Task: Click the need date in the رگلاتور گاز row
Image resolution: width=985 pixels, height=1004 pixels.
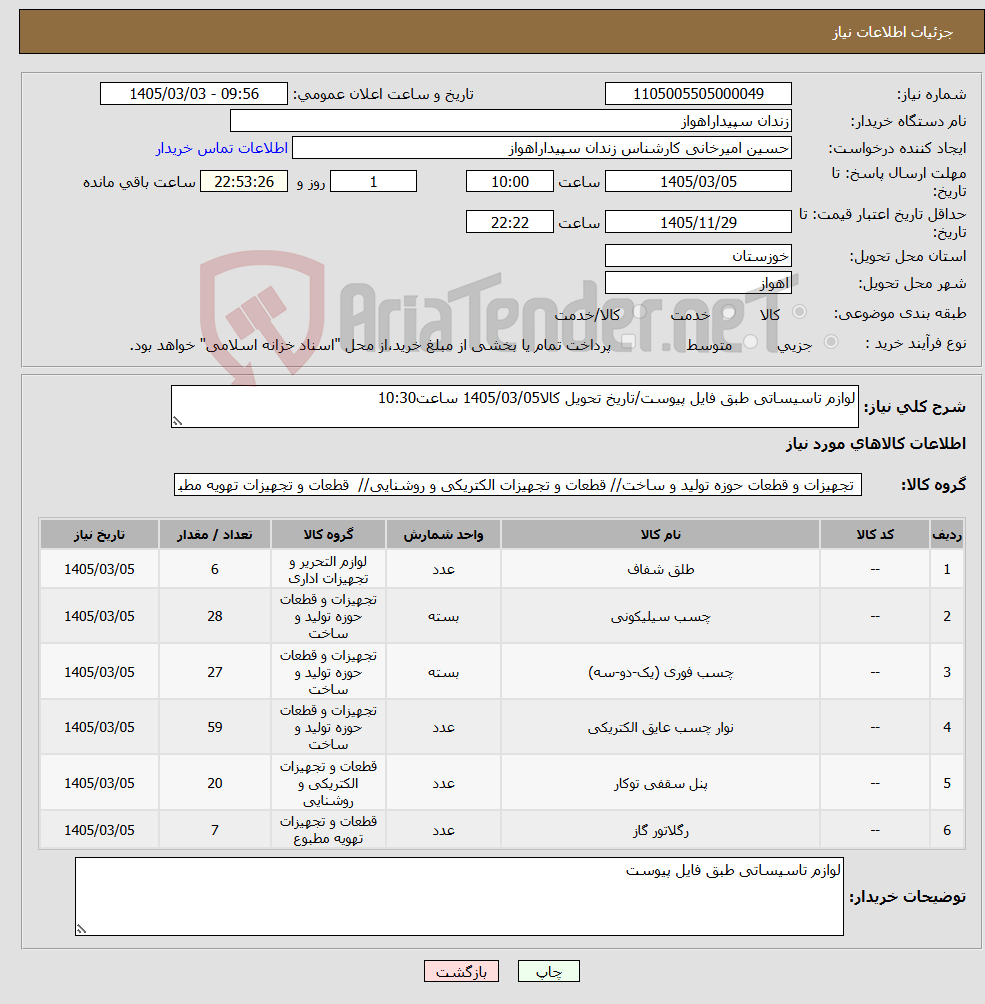Action: click(99, 830)
